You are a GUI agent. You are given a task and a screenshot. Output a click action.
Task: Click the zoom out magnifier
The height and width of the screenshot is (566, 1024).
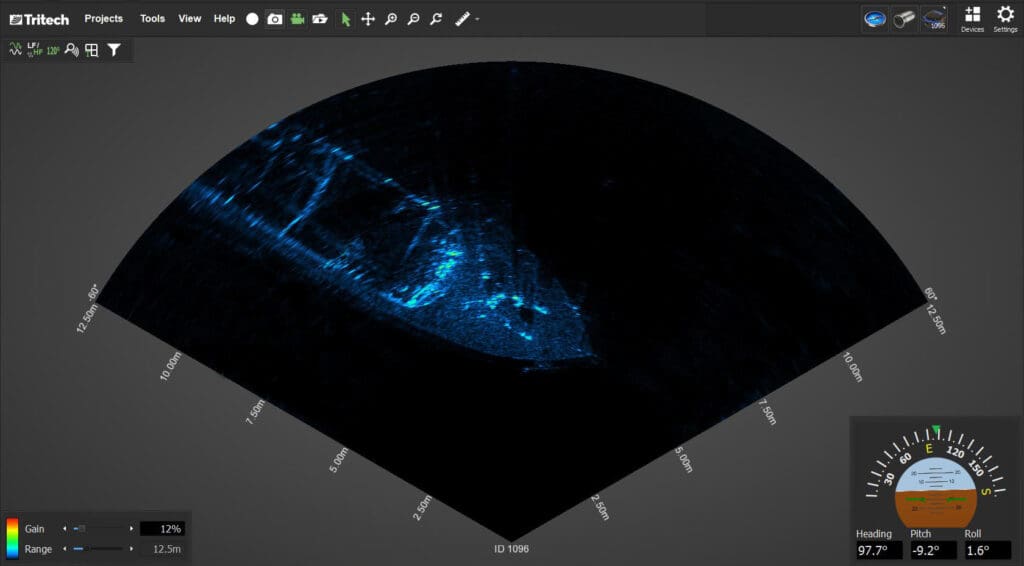414,19
